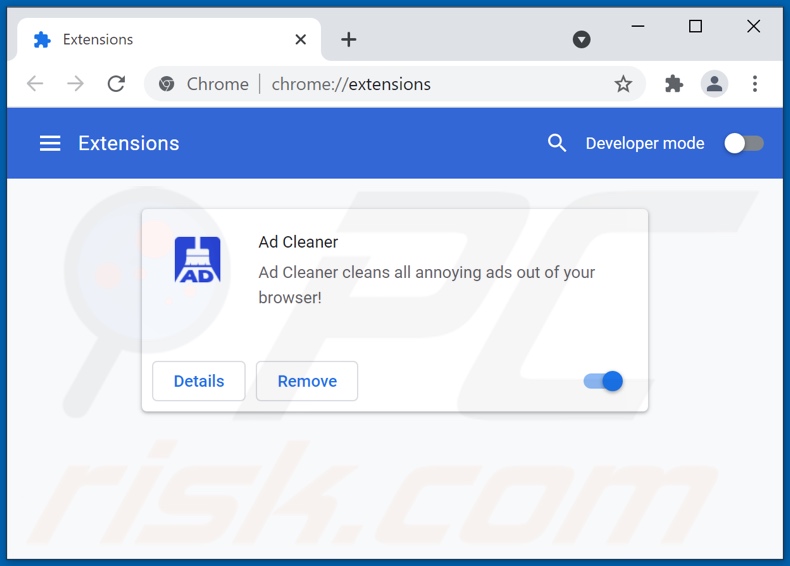Screen dimensions: 790x566
Task: Click the Ad Cleaner broom icon
Action: pyautogui.click(x=198, y=260)
